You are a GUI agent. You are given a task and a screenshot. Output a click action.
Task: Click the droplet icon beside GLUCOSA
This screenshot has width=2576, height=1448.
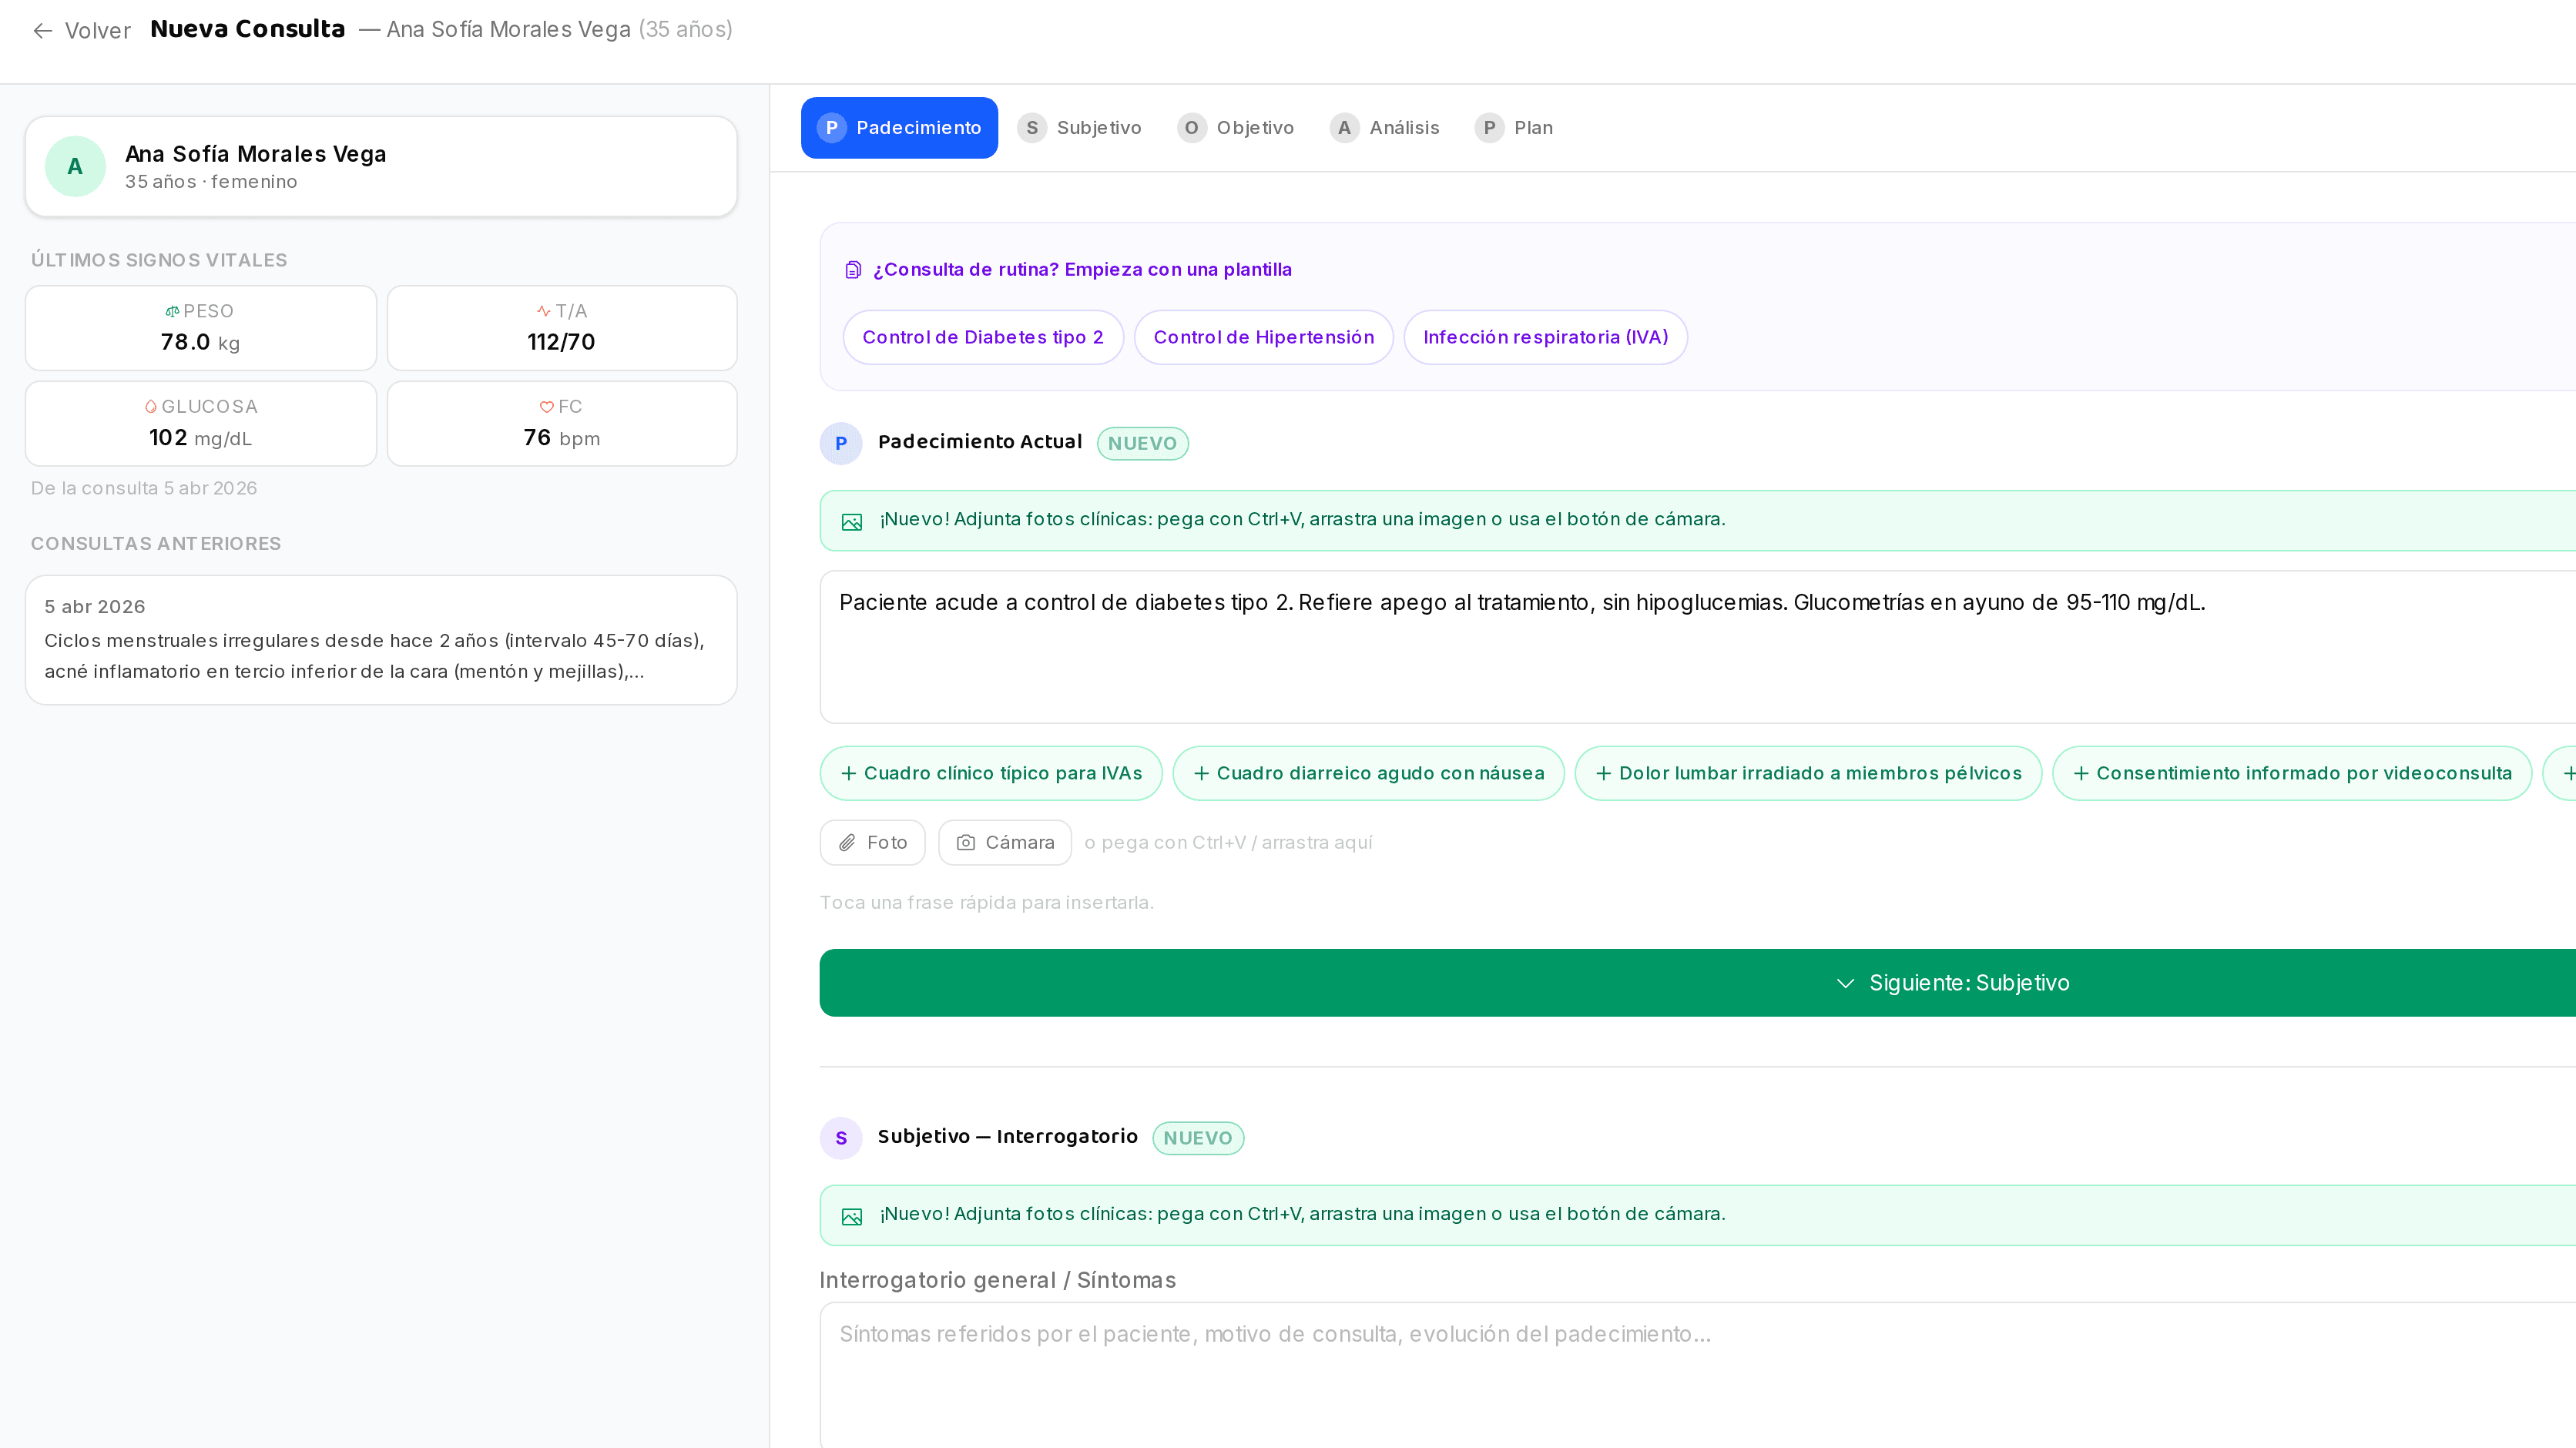coord(151,407)
